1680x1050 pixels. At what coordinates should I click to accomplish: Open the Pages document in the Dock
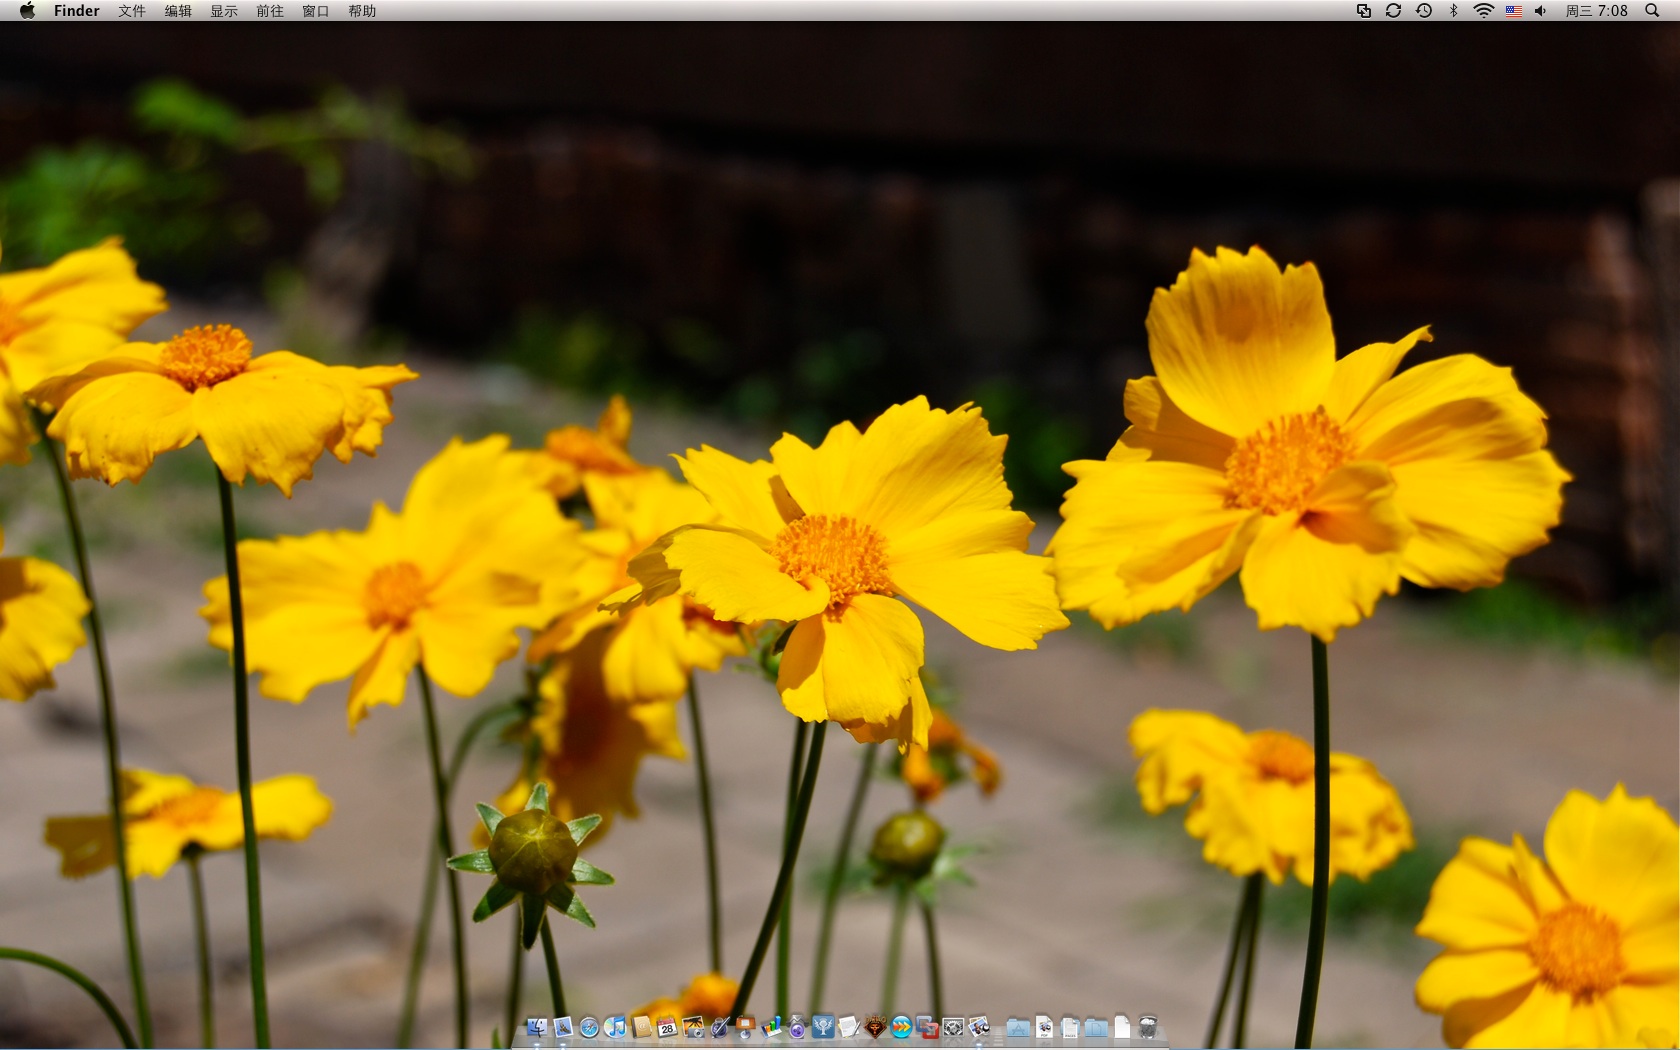tap(1070, 1027)
